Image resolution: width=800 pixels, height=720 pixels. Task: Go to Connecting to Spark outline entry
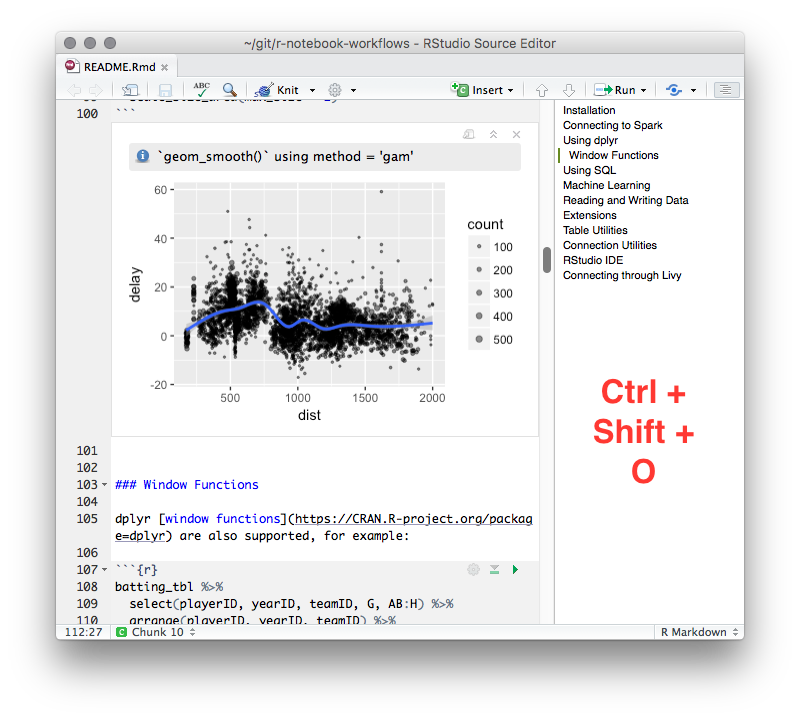(x=612, y=125)
